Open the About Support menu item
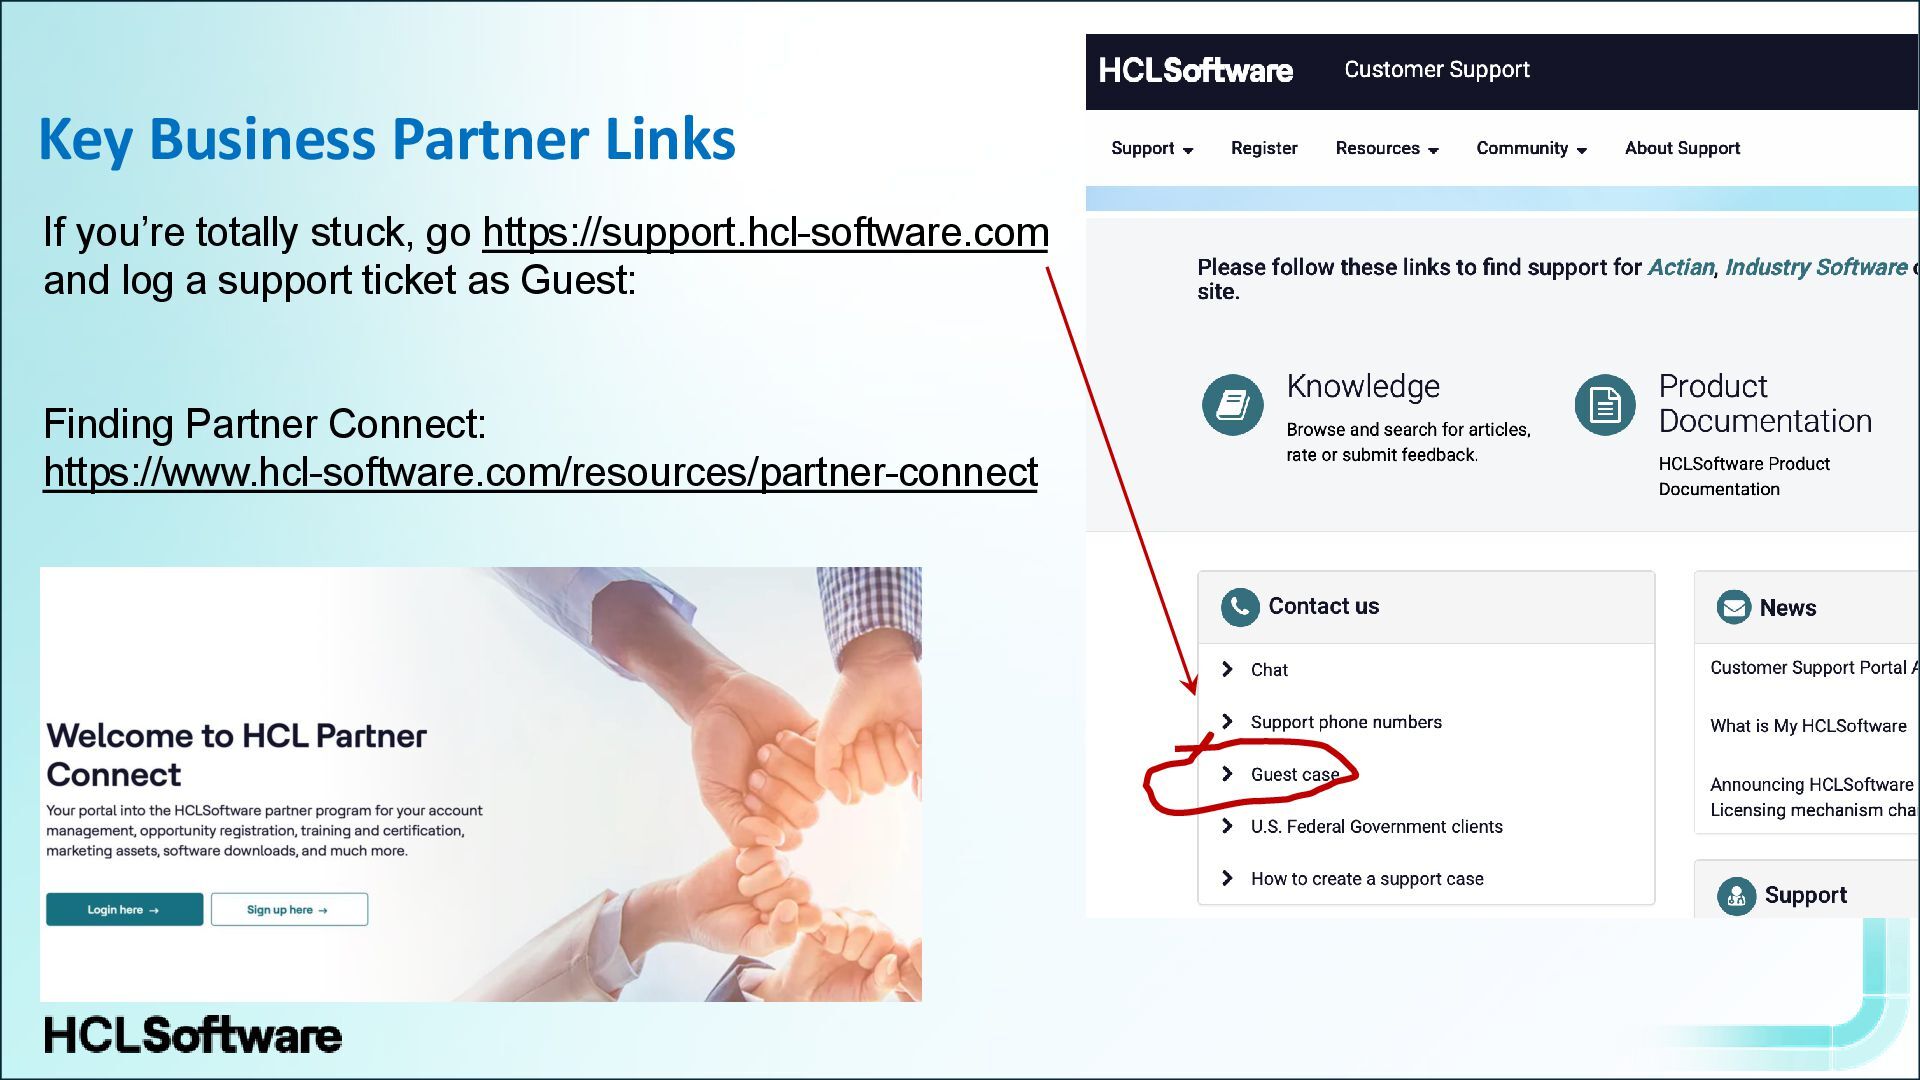Viewport: 1920px width, 1080px height. [x=1682, y=148]
